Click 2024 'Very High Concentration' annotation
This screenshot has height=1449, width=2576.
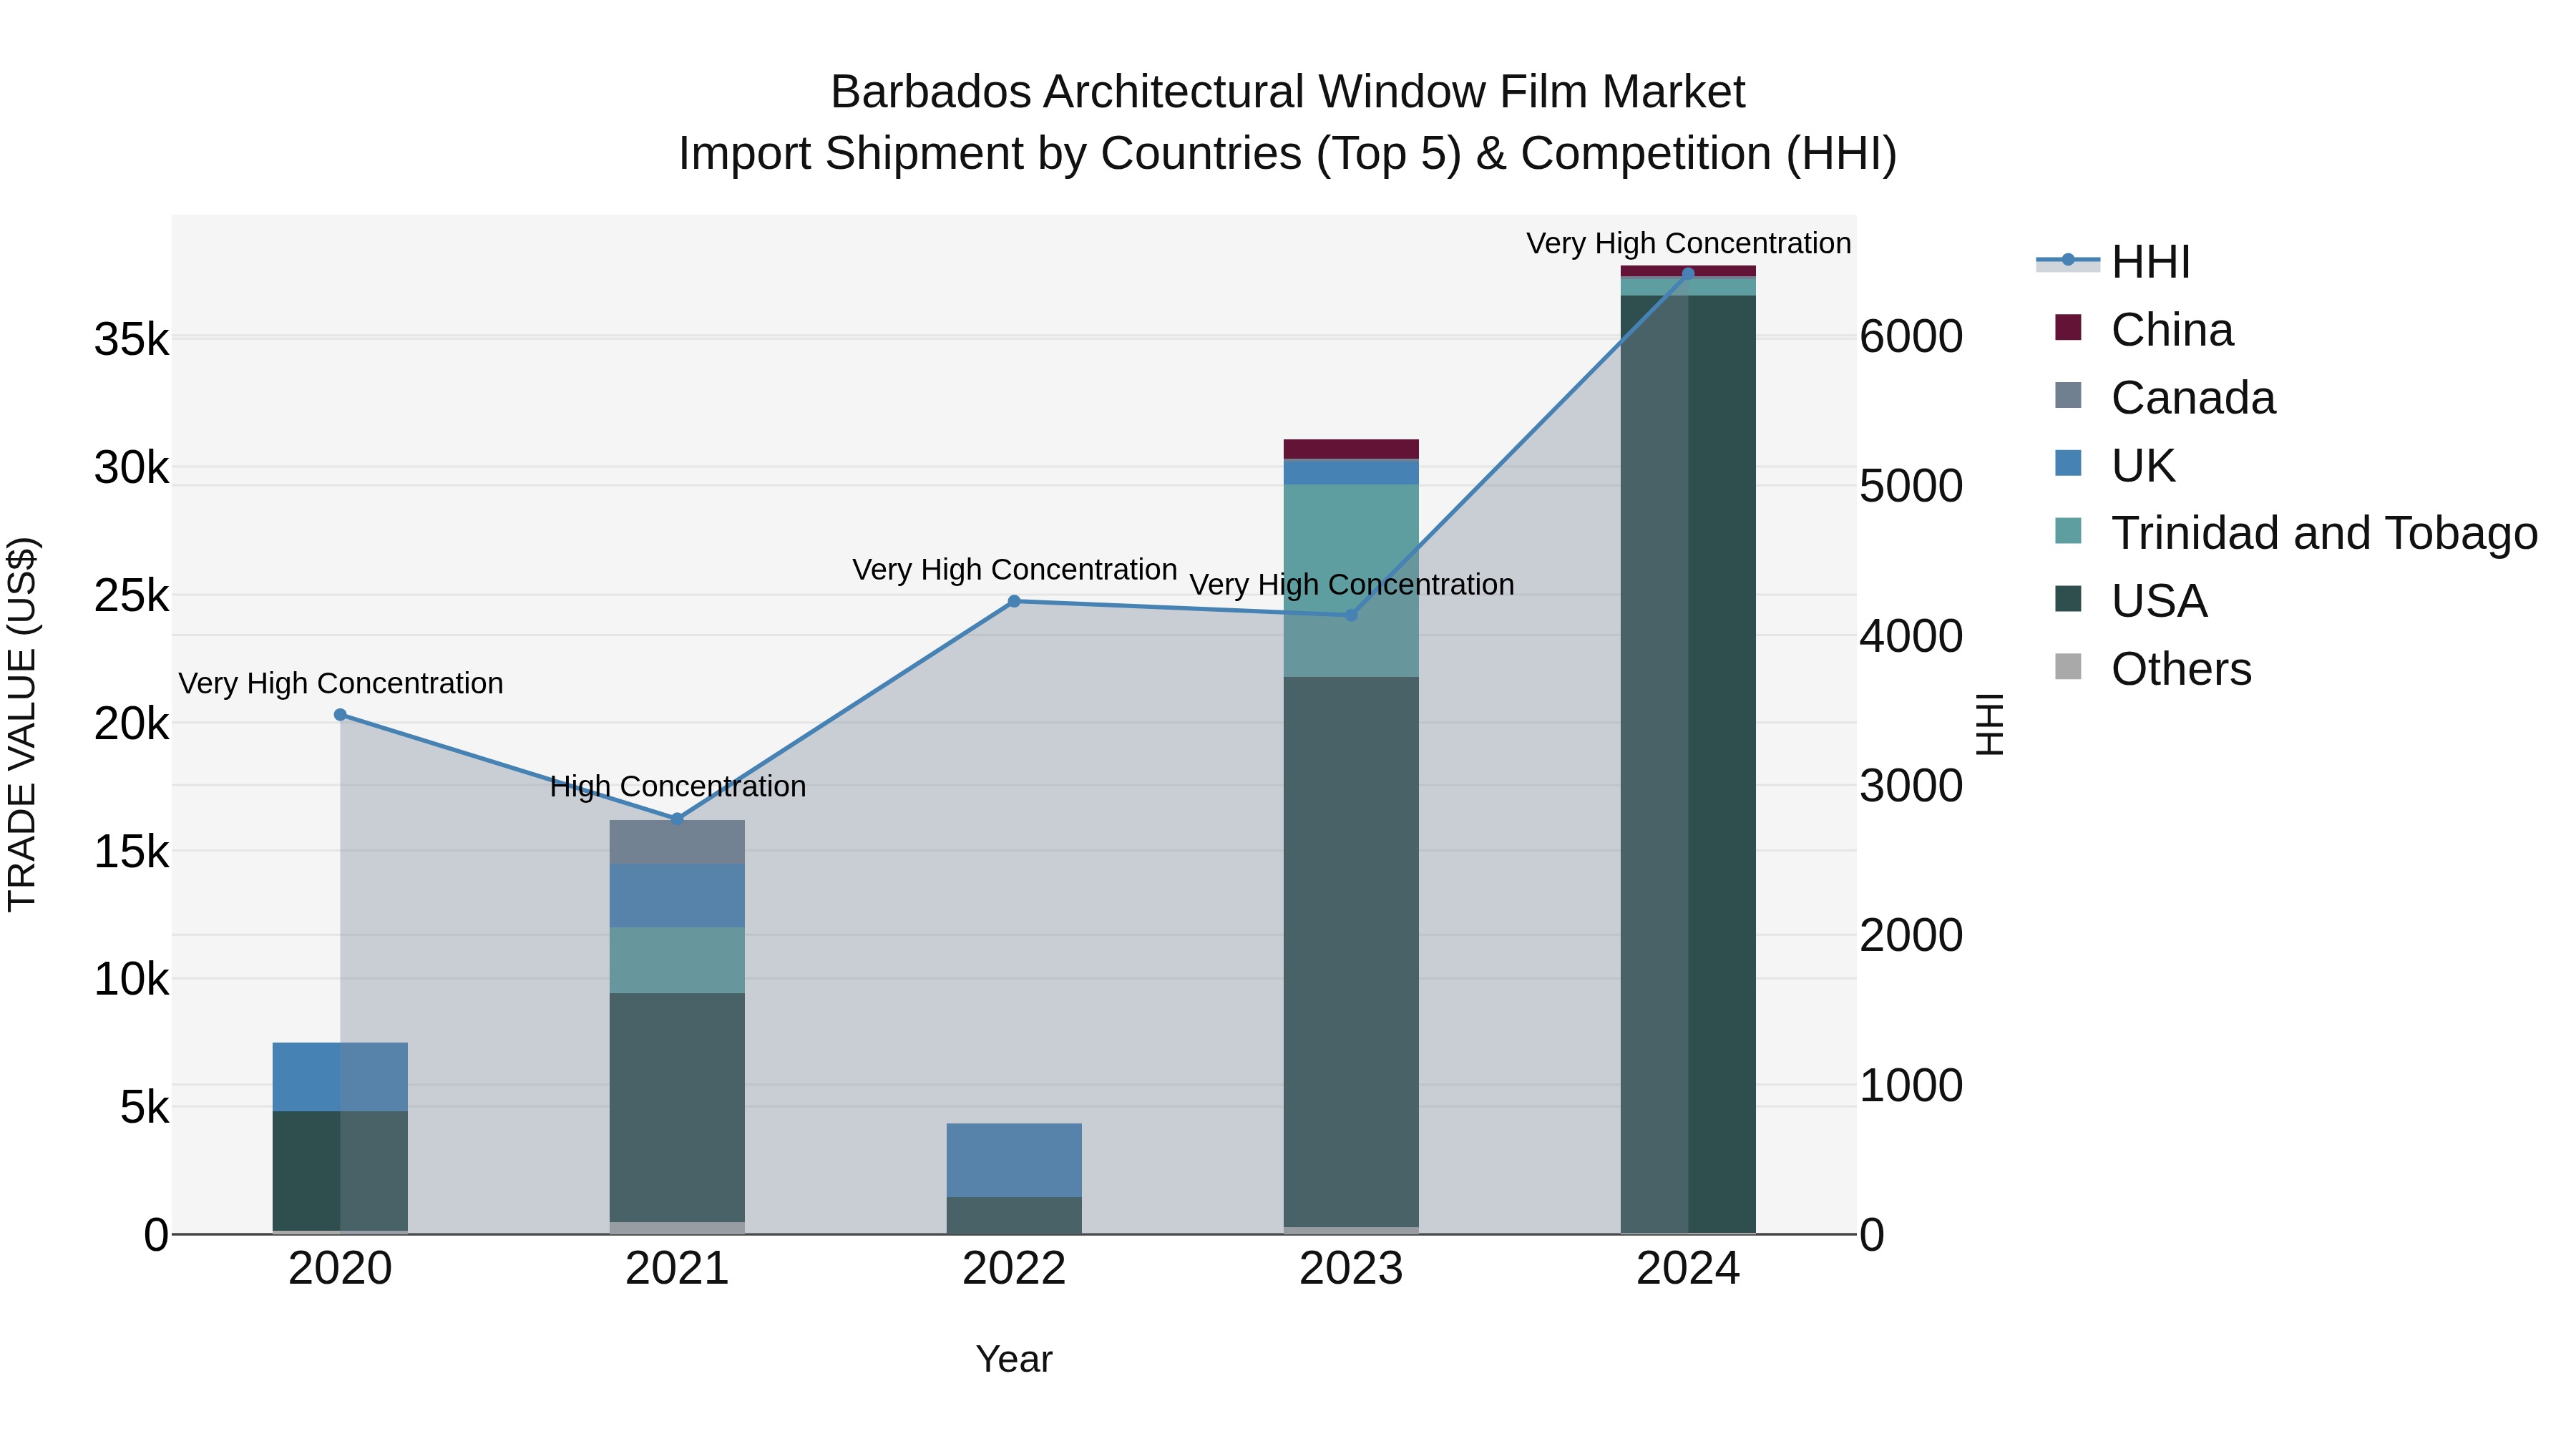point(1689,244)
